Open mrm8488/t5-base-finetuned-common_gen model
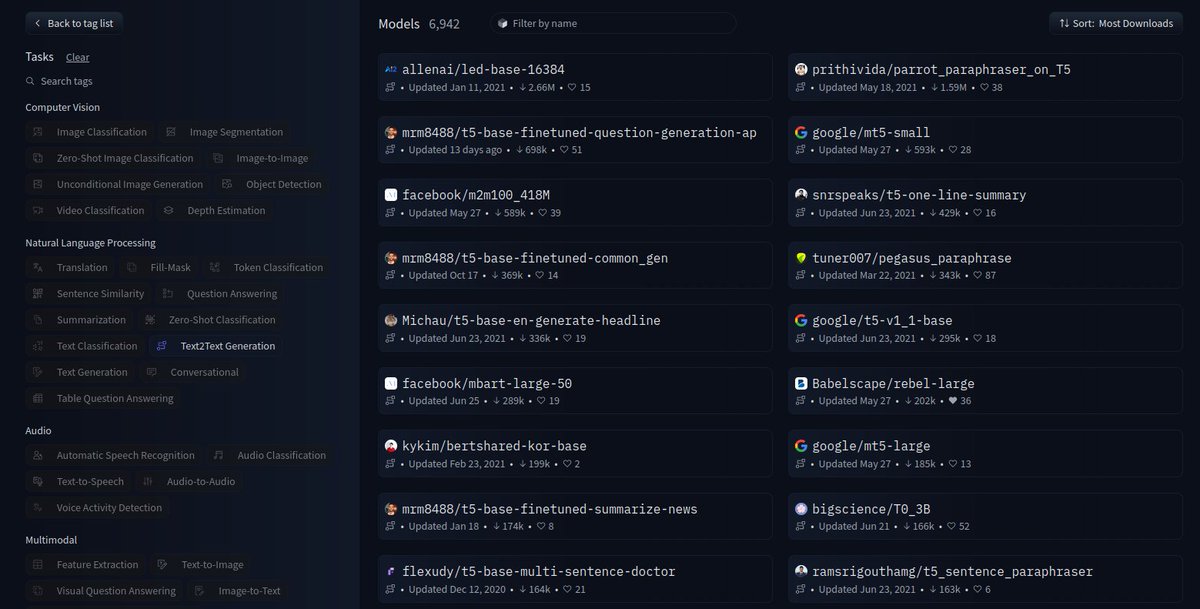Screen dimensions: 1200x609 [x=576, y=266]
